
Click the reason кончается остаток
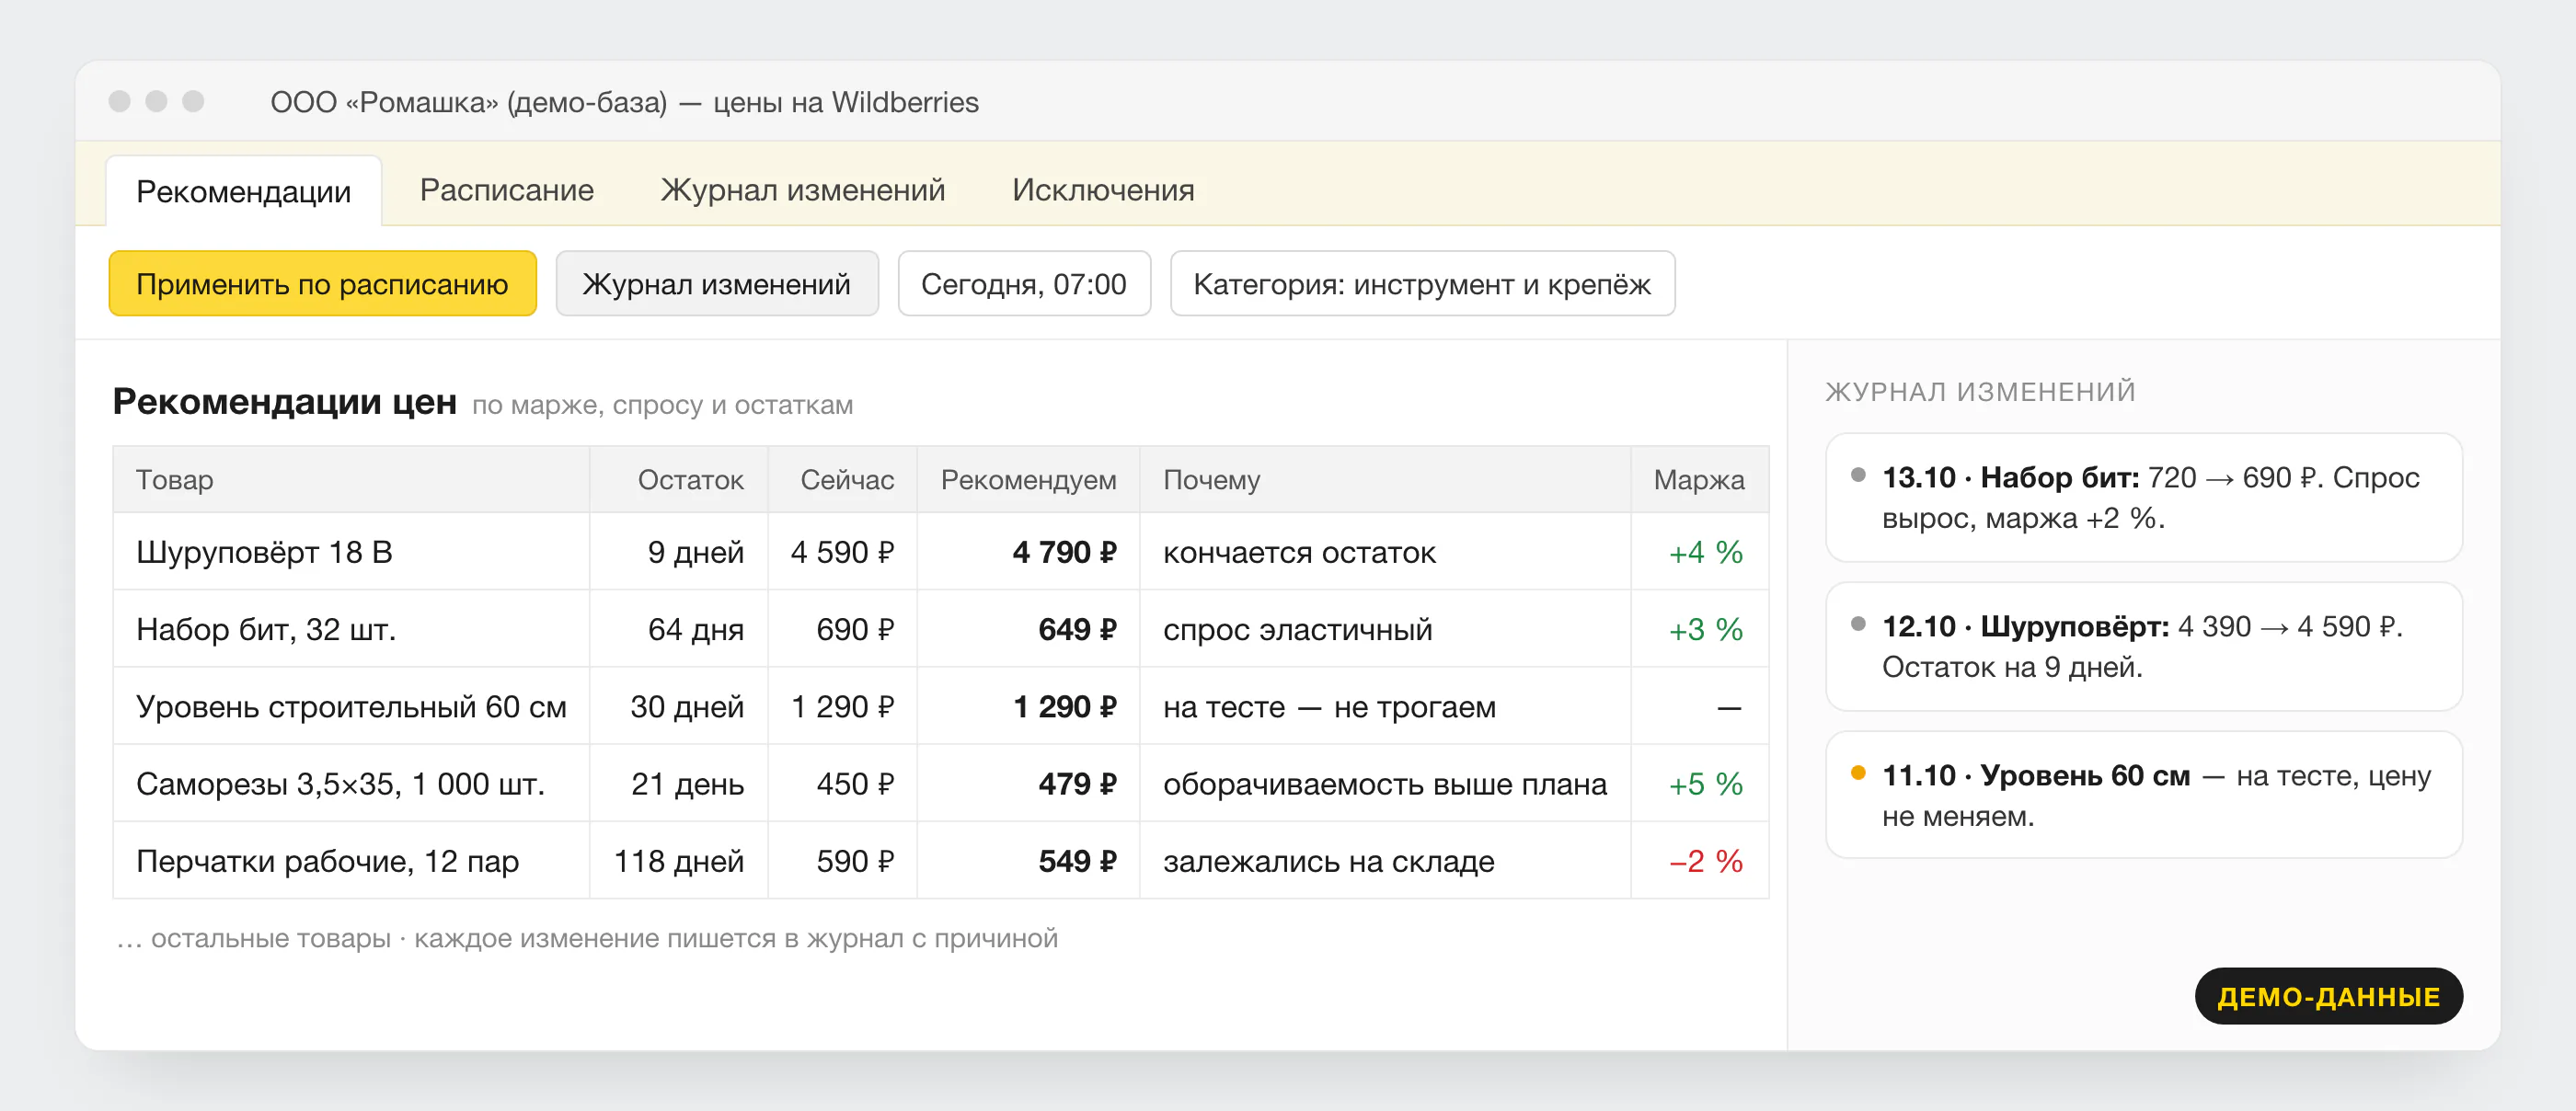coord(1299,552)
